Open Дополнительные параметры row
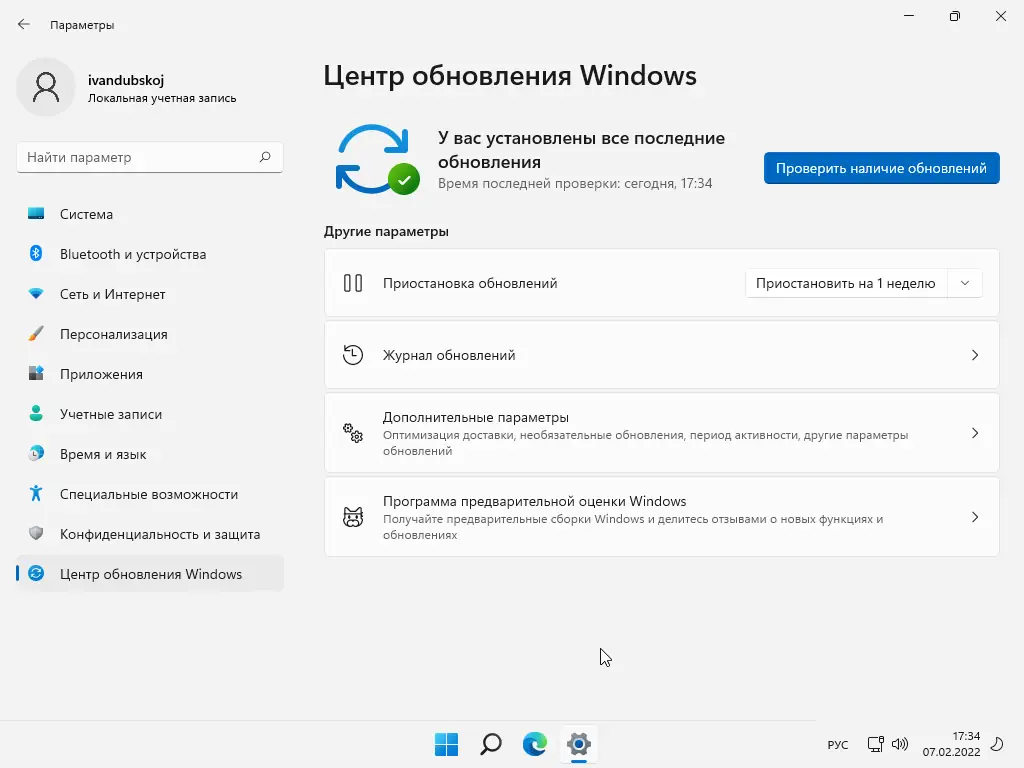1024x768 pixels. click(x=662, y=433)
